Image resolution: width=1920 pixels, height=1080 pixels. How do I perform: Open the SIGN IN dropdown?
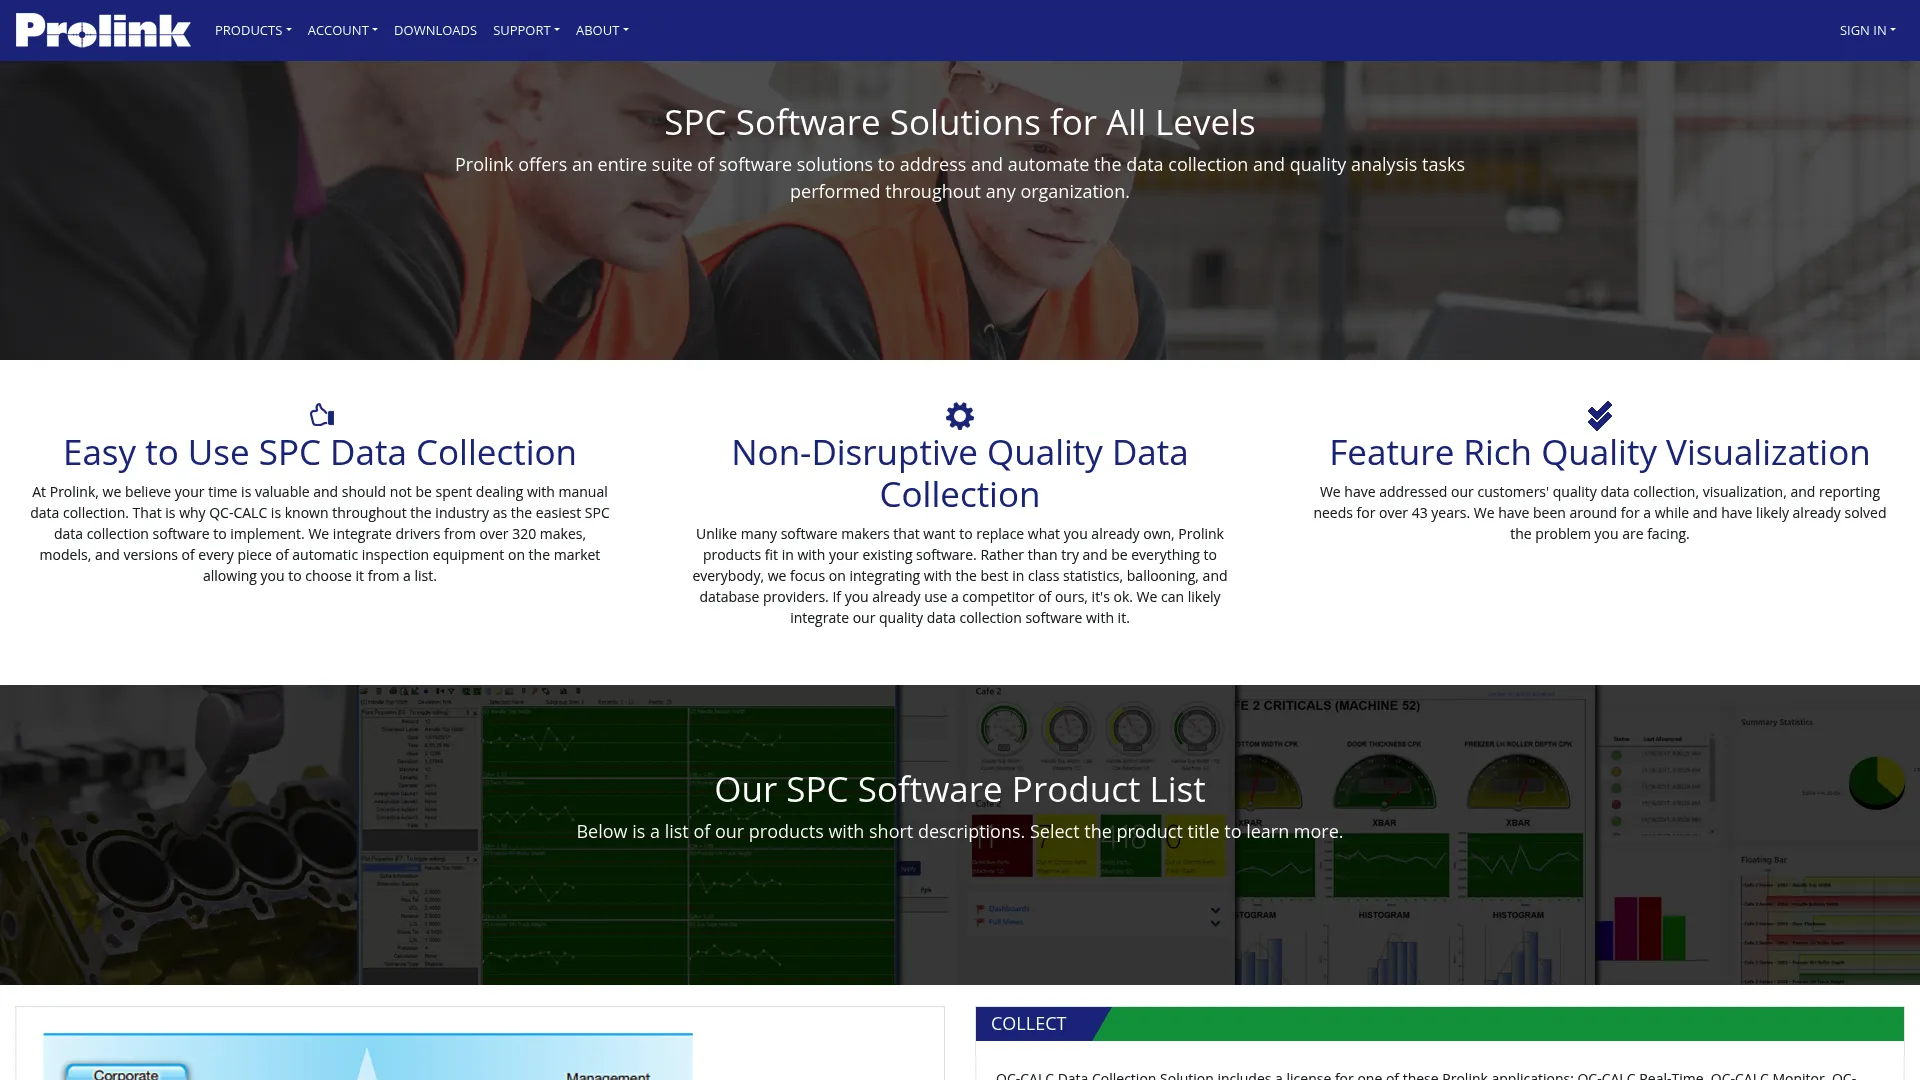coord(1867,30)
